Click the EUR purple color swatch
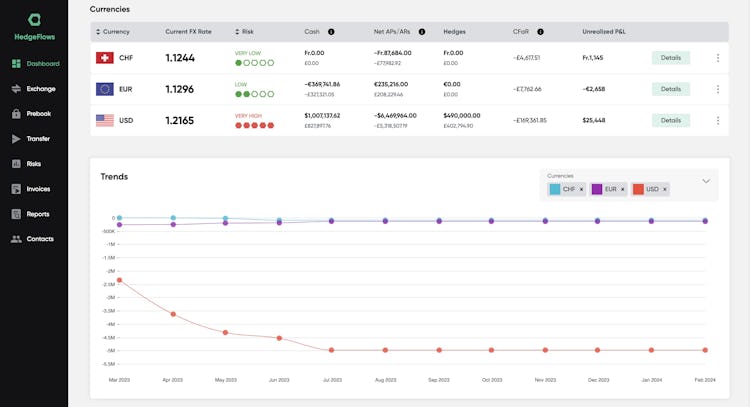 [597, 189]
